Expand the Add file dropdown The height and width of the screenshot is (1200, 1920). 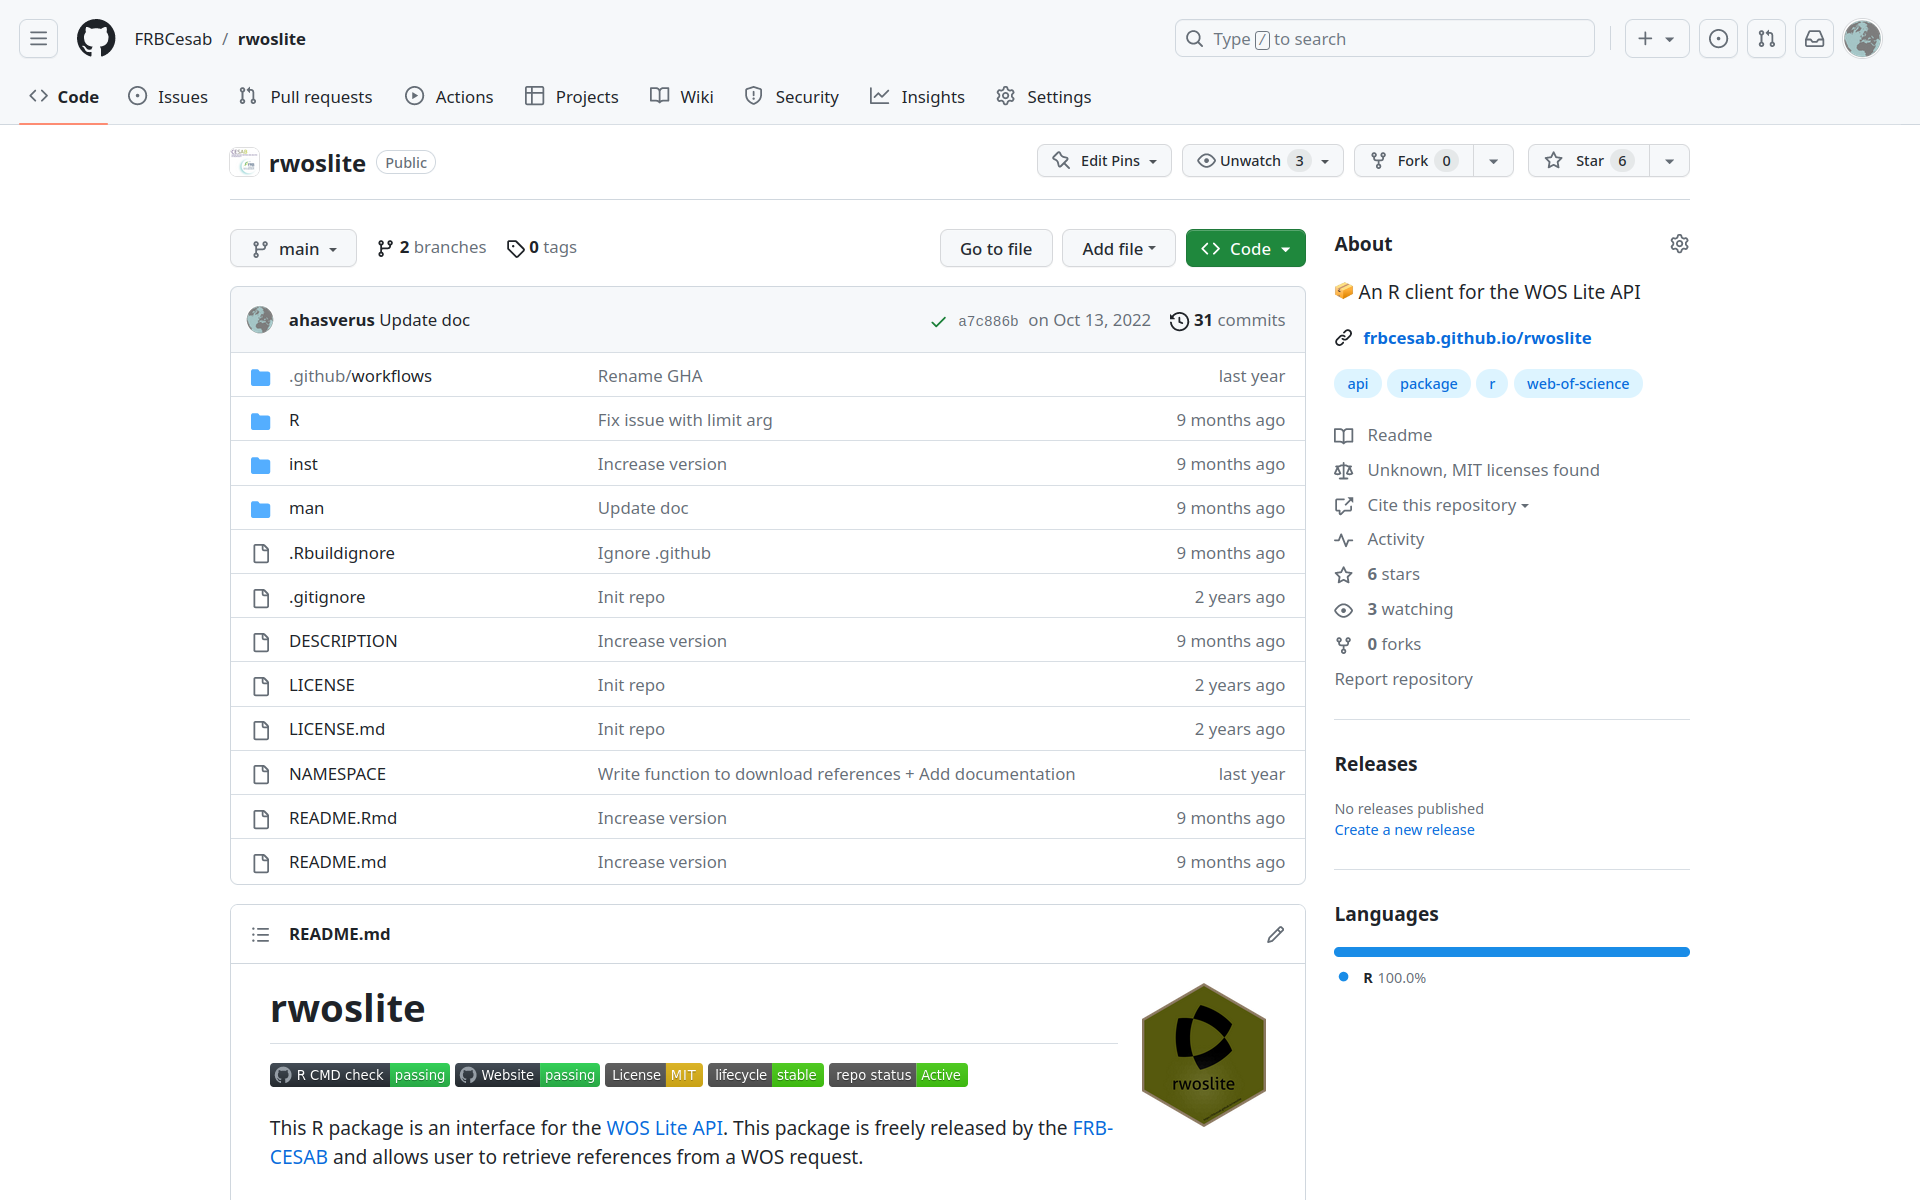tap(1118, 249)
